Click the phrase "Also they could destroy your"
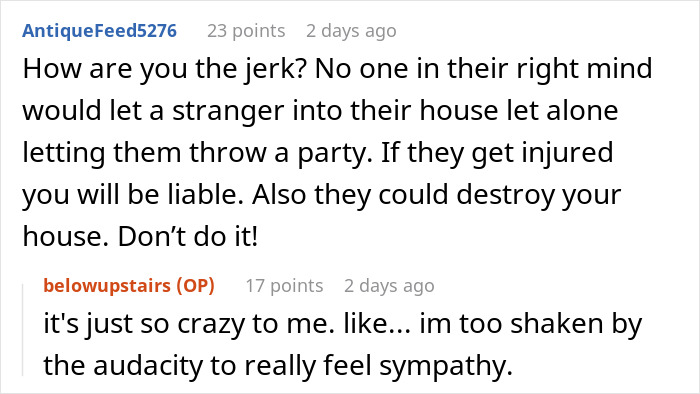The image size is (700, 394). point(437,195)
